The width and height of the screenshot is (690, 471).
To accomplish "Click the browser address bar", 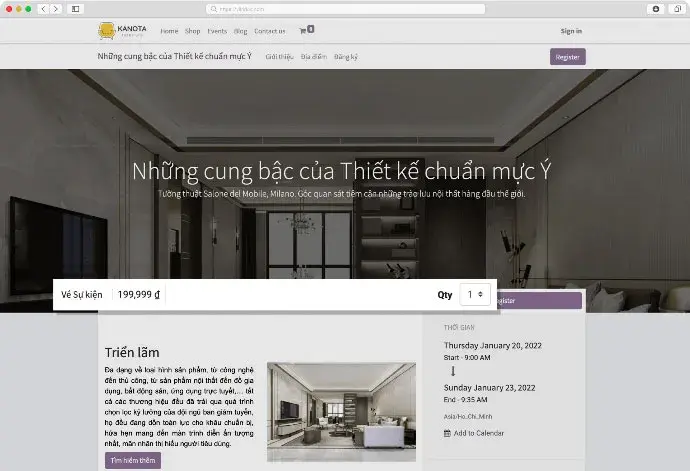I will tap(345, 8).
